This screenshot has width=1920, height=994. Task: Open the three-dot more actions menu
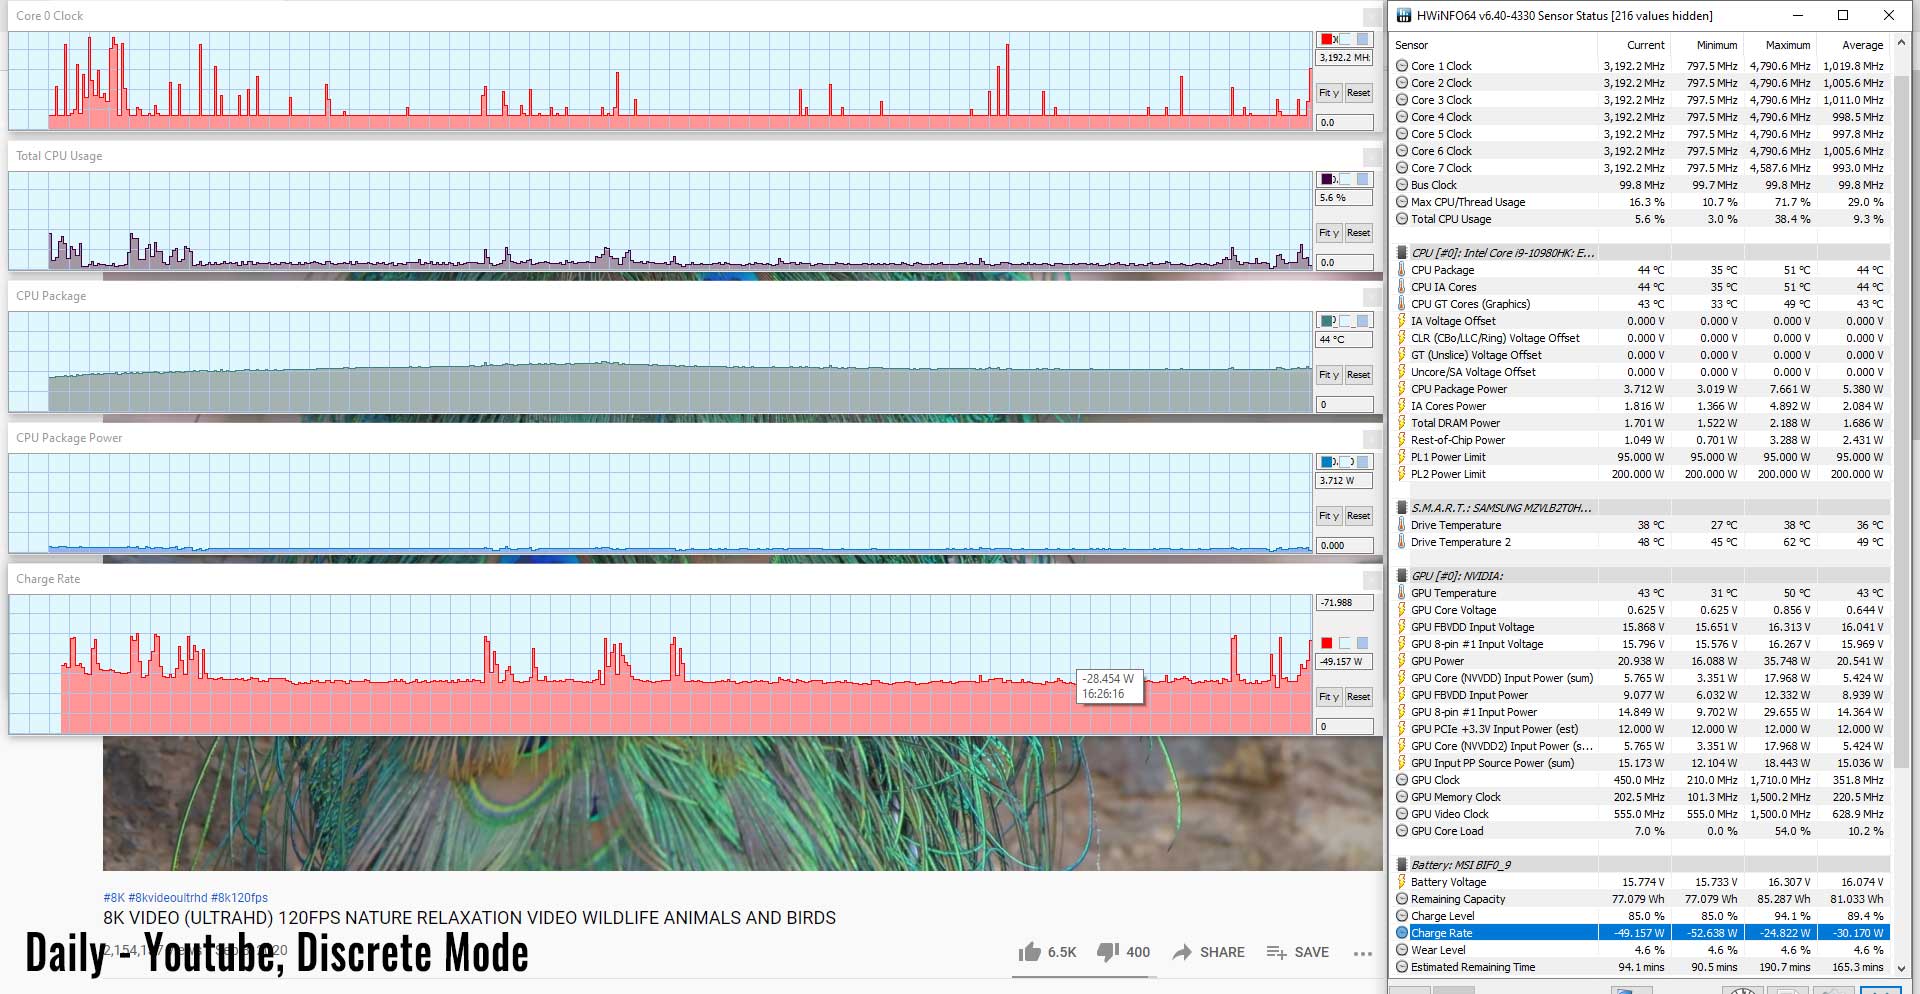pyautogui.click(x=1362, y=953)
